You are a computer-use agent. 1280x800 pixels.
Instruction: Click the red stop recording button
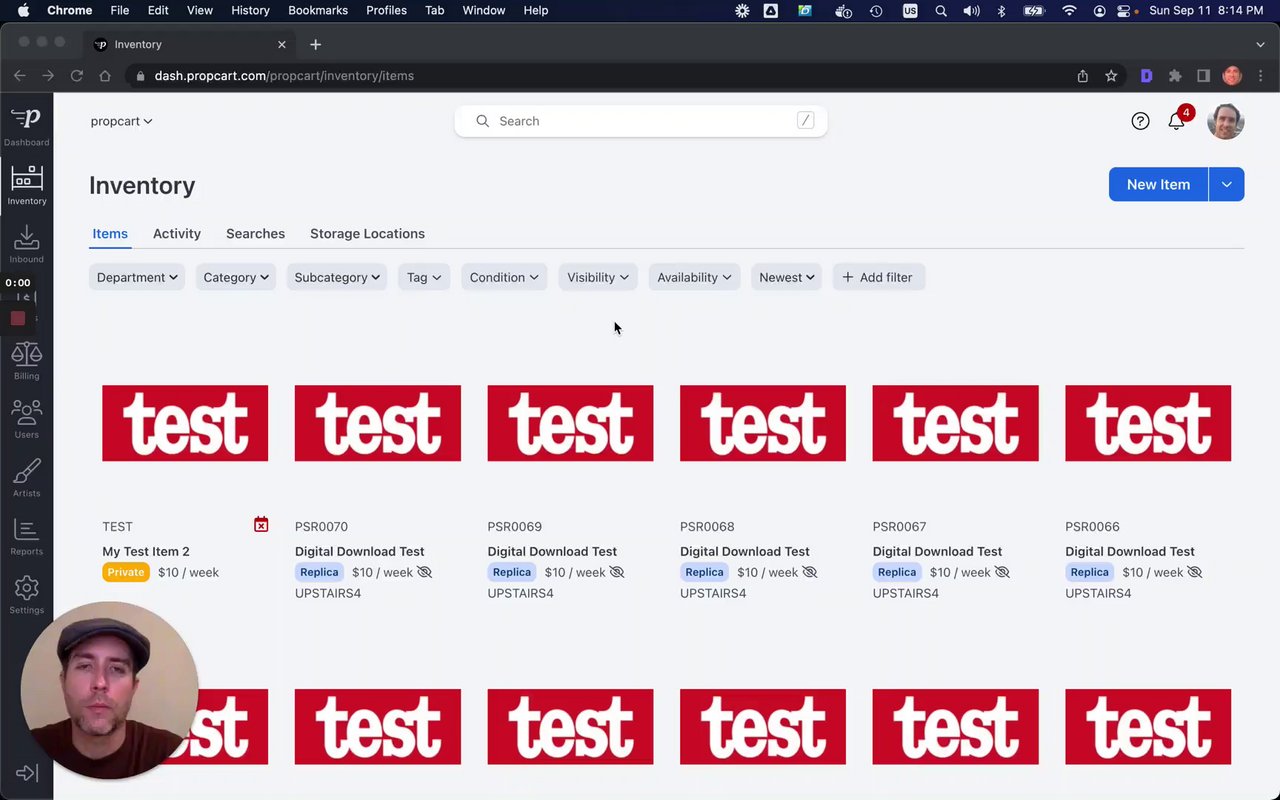coord(17,318)
